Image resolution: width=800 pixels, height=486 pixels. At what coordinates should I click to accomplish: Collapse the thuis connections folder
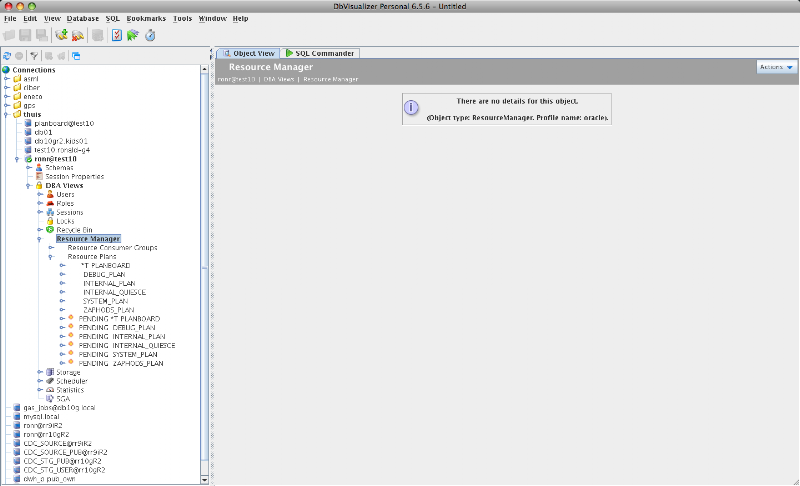[x=7, y=114]
